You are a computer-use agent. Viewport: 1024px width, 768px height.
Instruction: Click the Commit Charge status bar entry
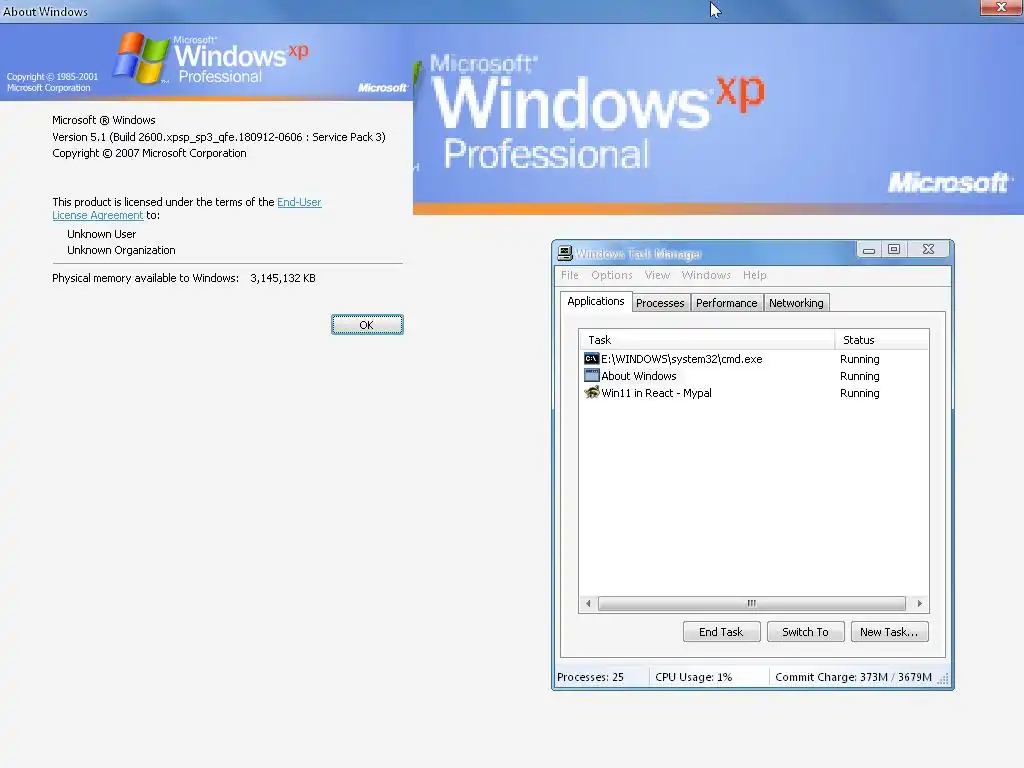tap(853, 677)
